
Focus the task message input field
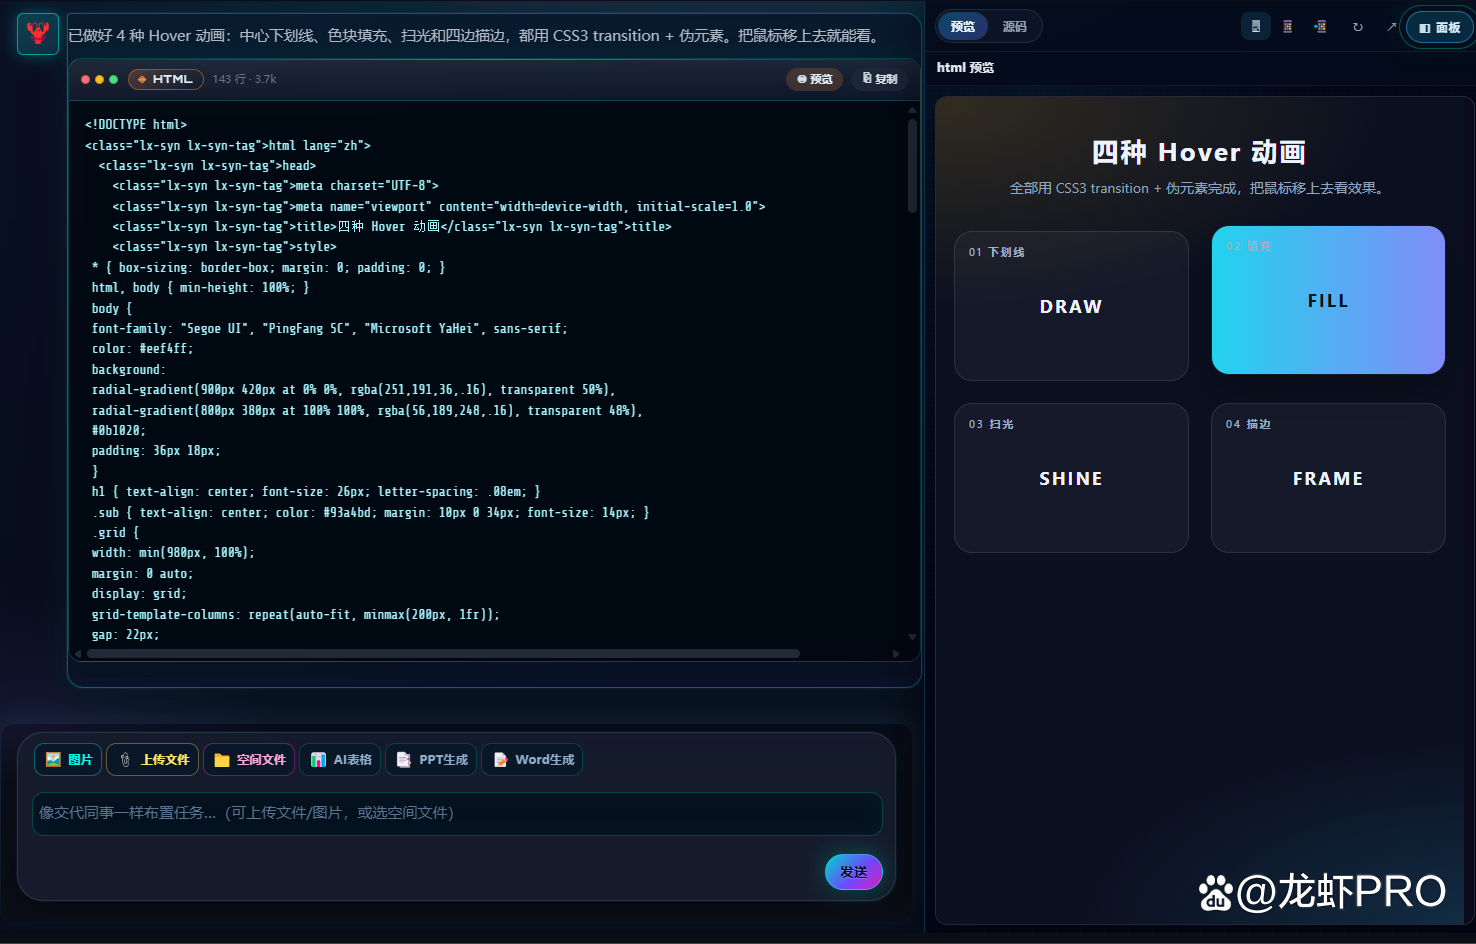point(457,813)
